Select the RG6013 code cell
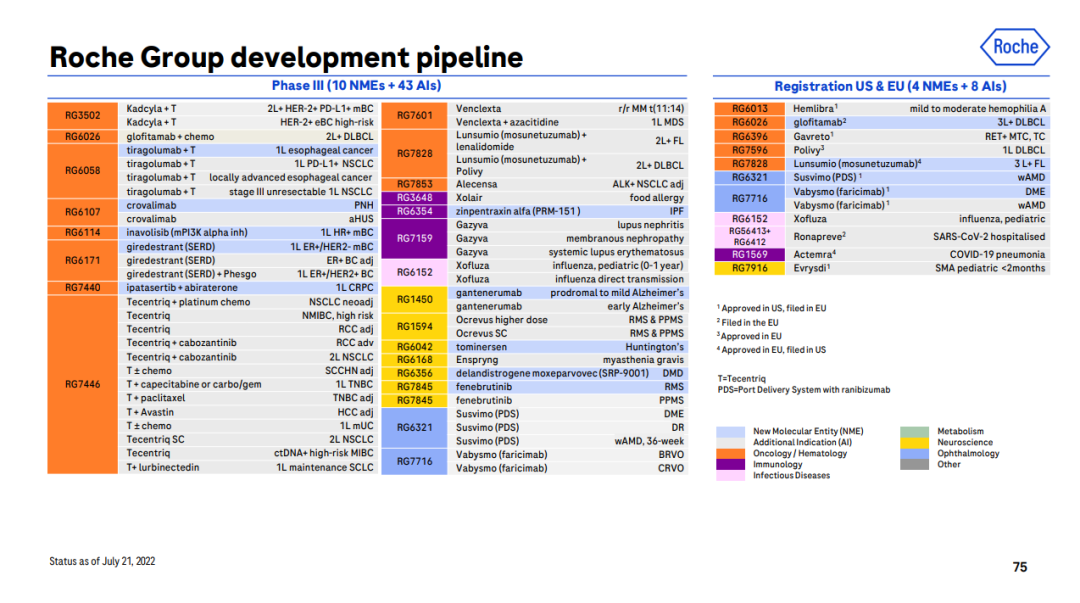 click(x=749, y=109)
